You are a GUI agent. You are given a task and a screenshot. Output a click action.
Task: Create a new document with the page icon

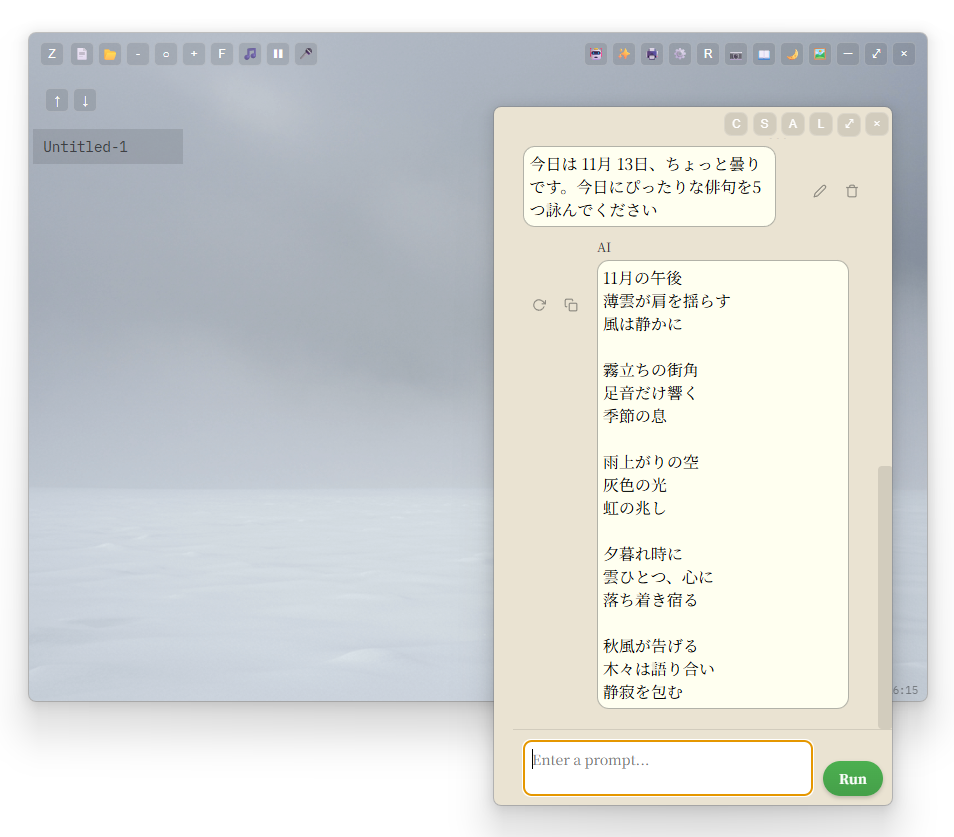(81, 53)
